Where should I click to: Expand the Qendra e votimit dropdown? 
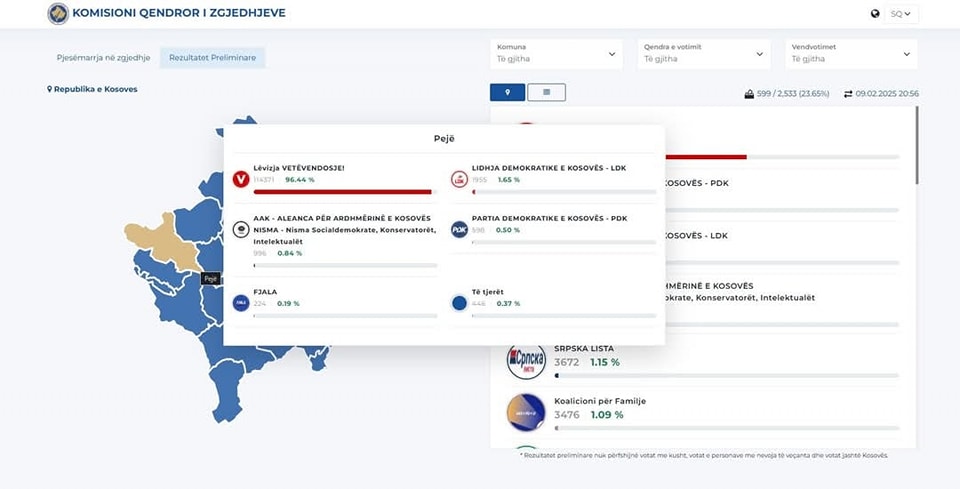point(704,53)
